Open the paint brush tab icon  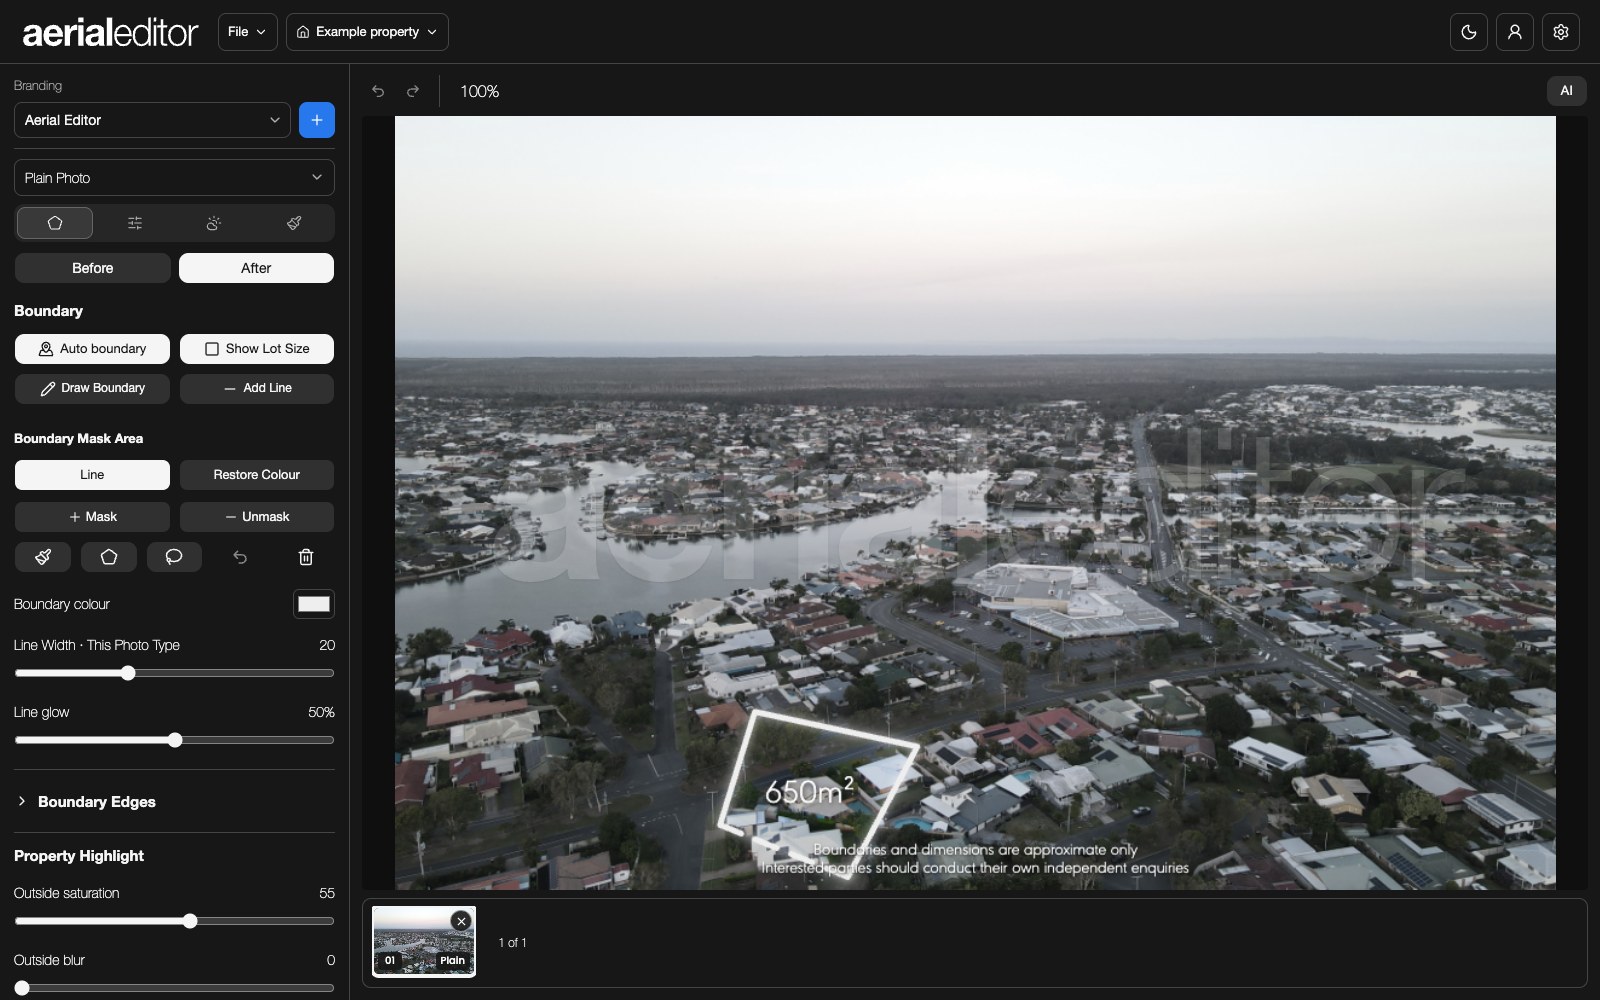tap(294, 223)
